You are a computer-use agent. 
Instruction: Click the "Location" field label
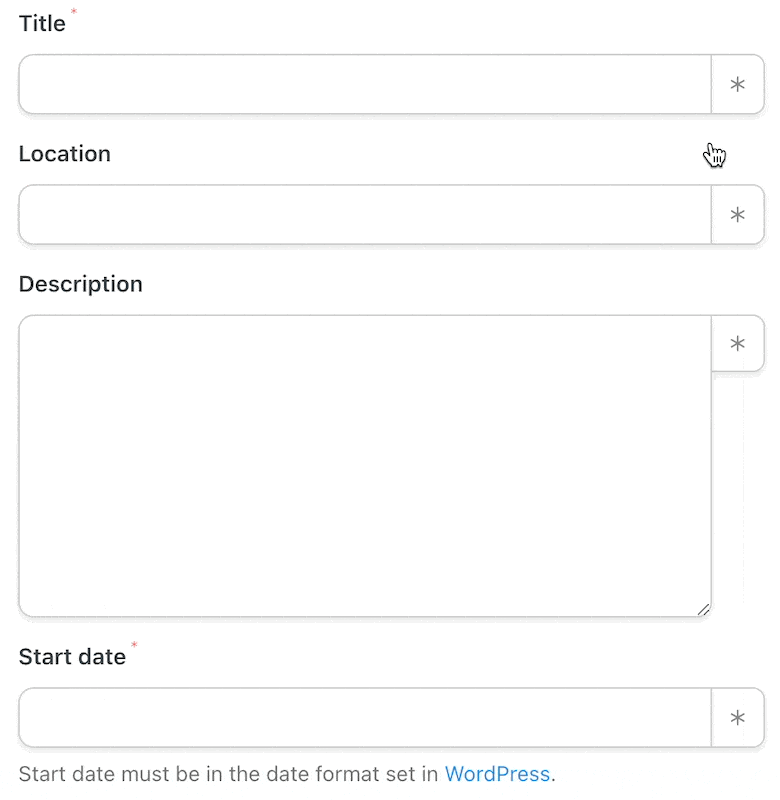65,154
